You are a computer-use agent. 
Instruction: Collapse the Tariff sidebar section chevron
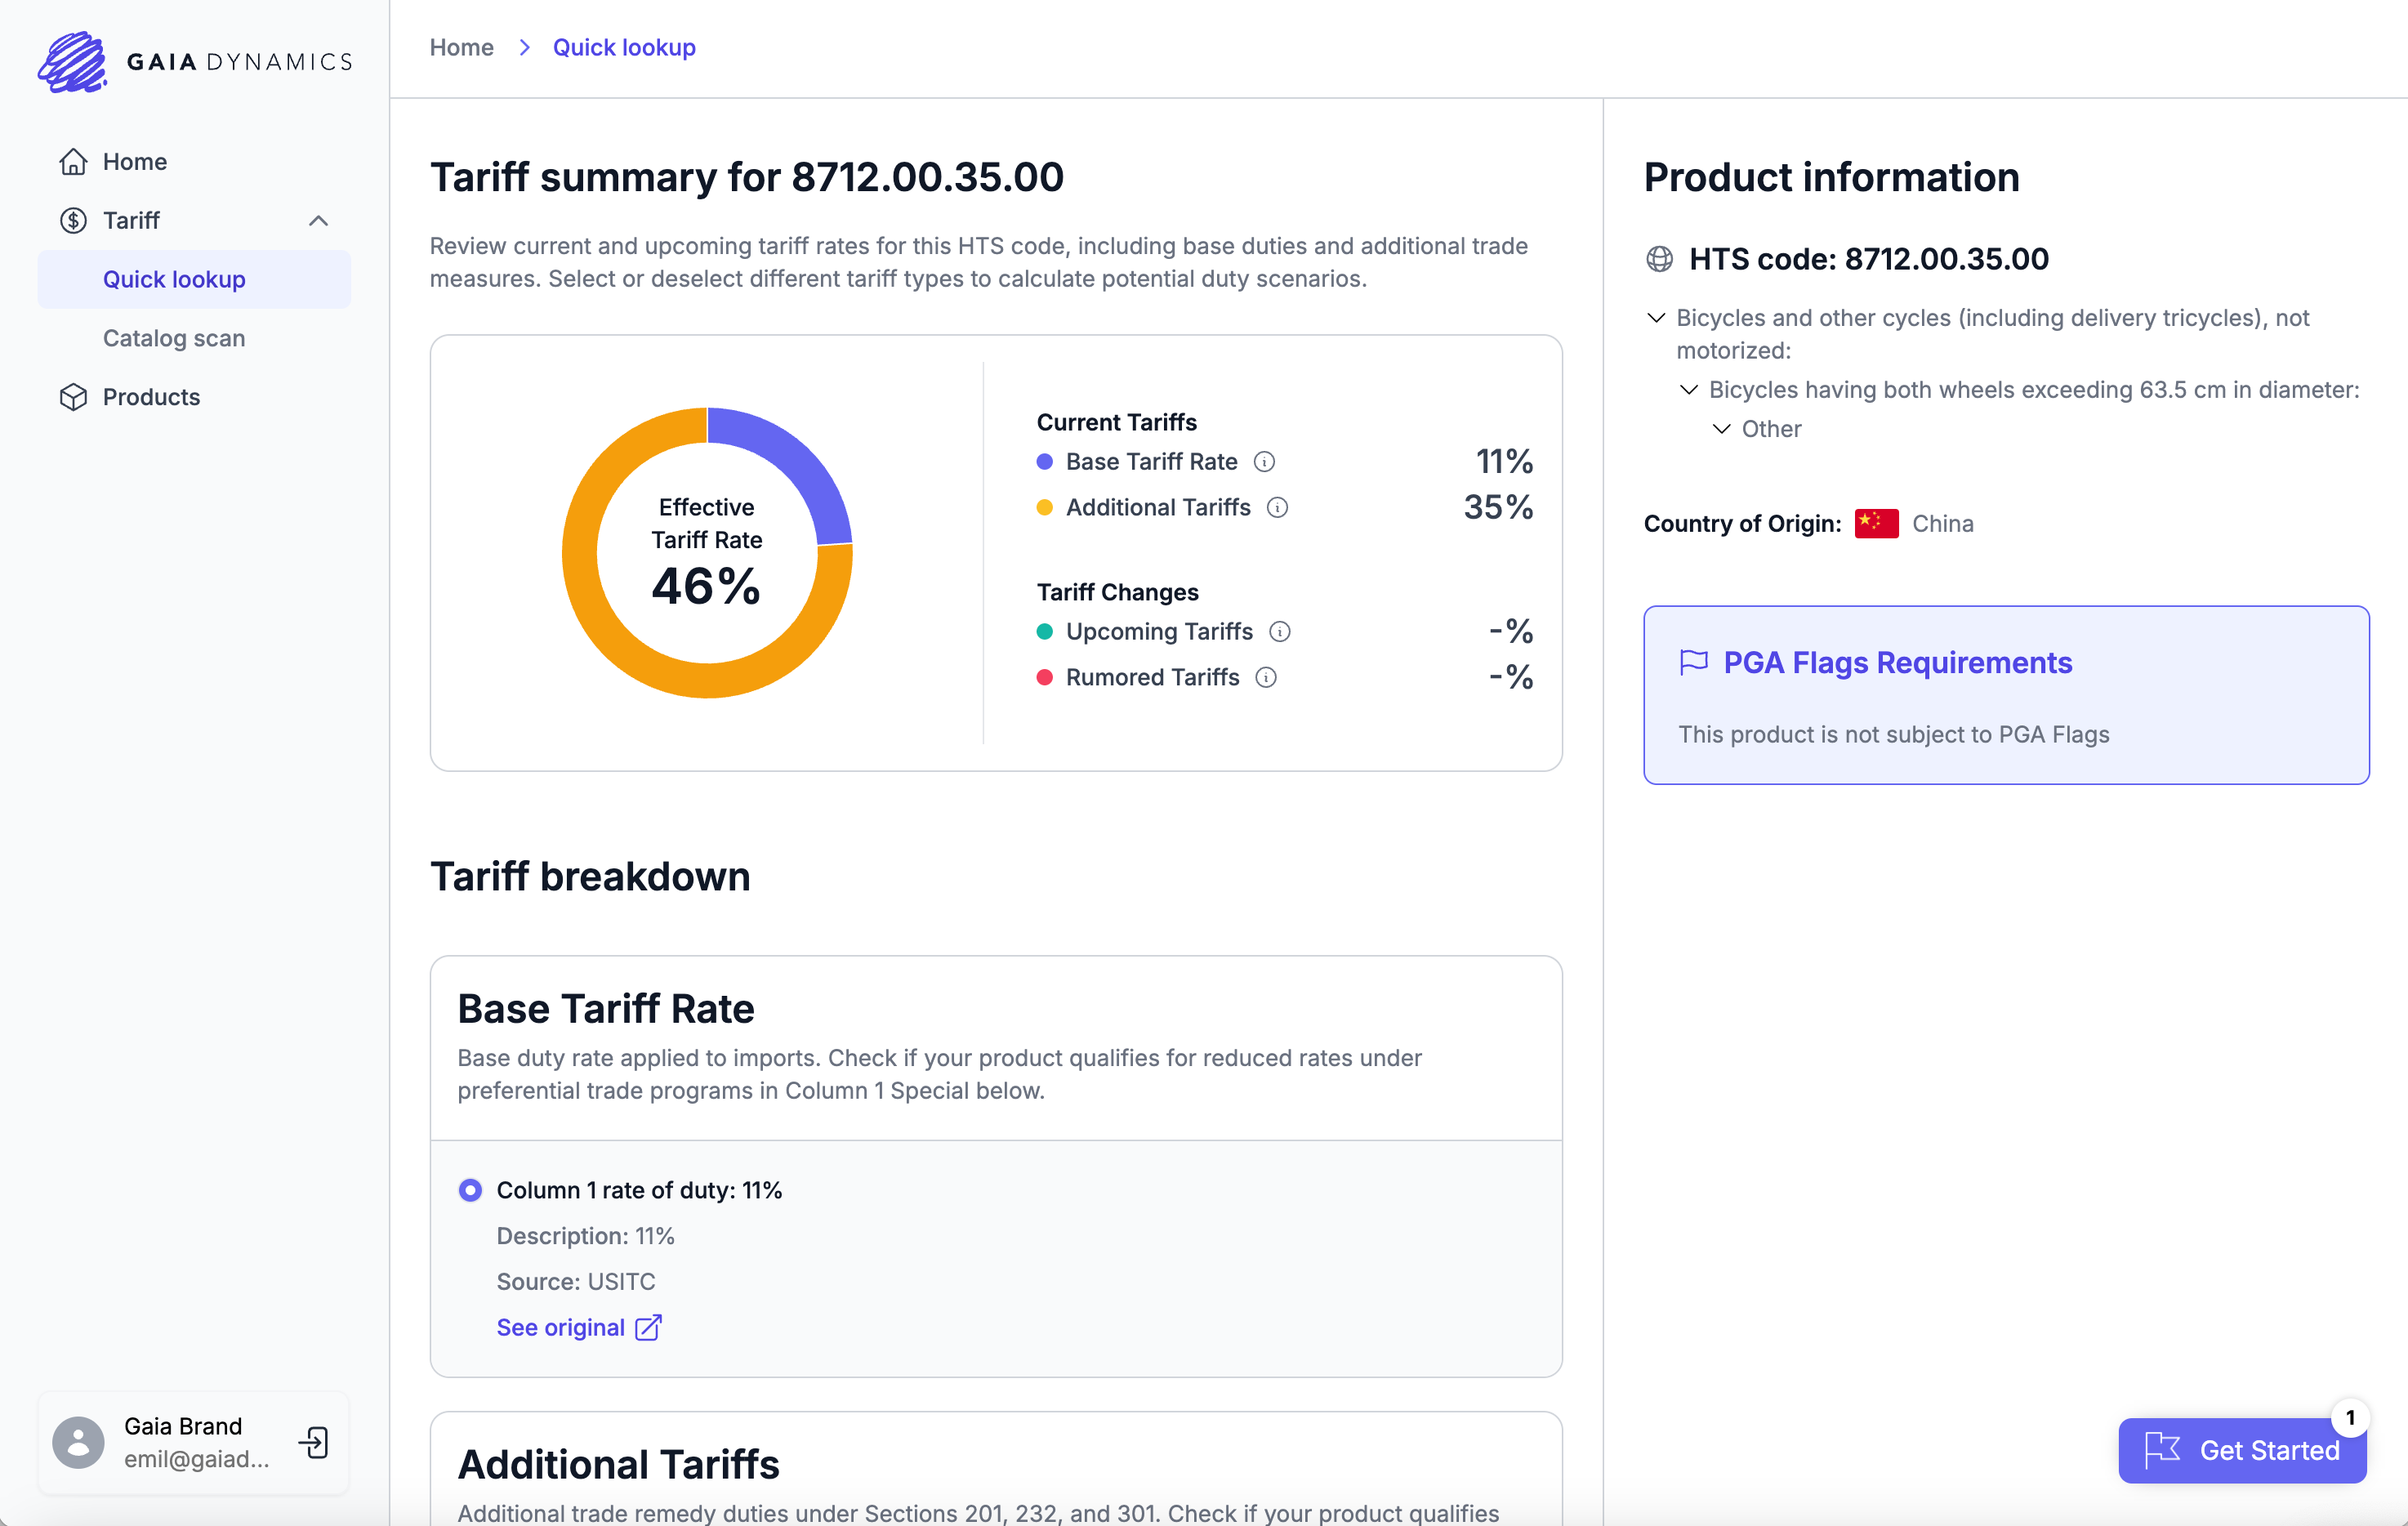tap(318, 220)
